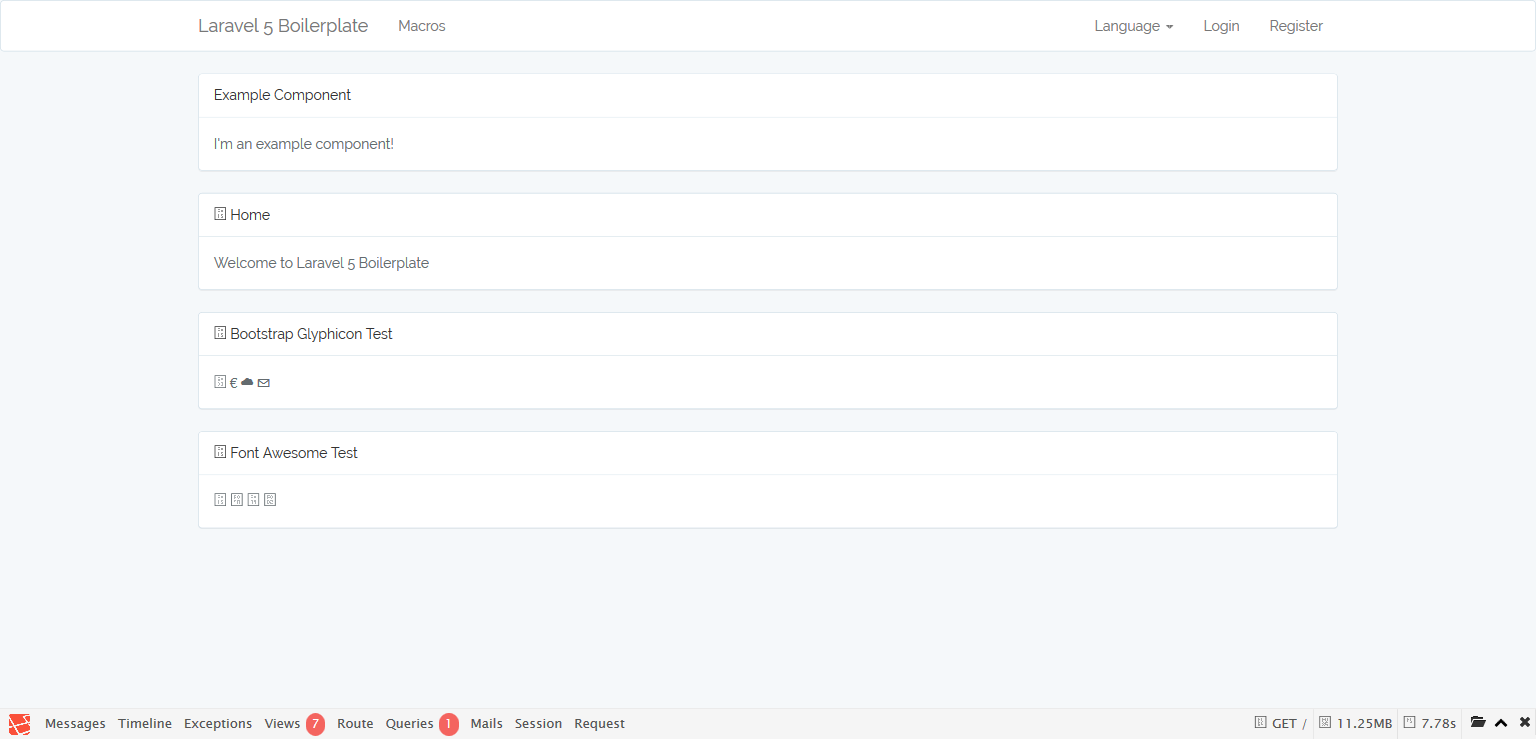Show the Route debugbar tab
Image resolution: width=1536 pixels, height=739 pixels.
point(355,724)
